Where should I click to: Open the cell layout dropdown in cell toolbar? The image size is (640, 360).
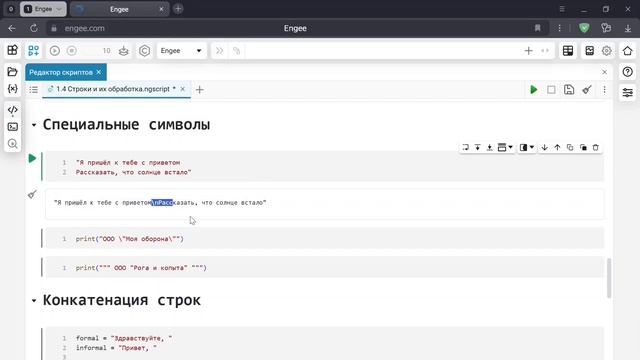527,147
